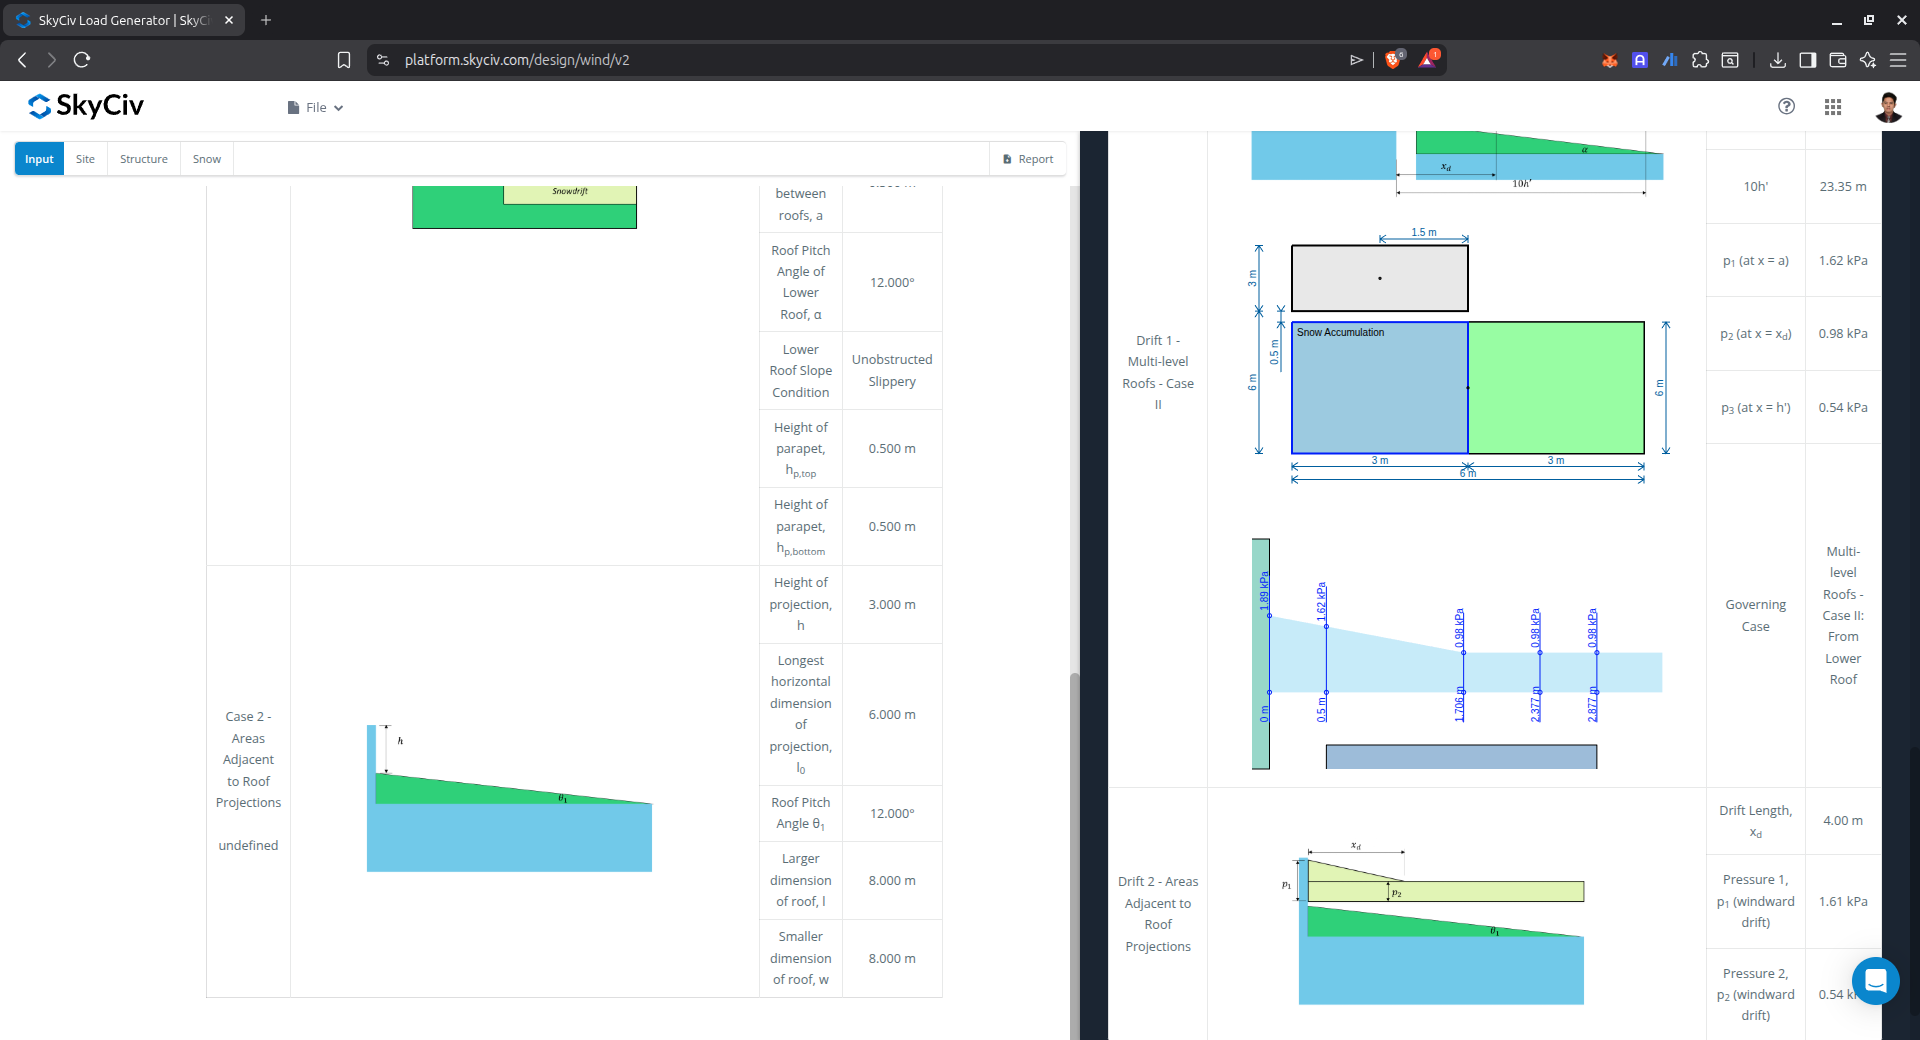Click the Report button
The width and height of the screenshot is (1920, 1040).
(x=1027, y=159)
